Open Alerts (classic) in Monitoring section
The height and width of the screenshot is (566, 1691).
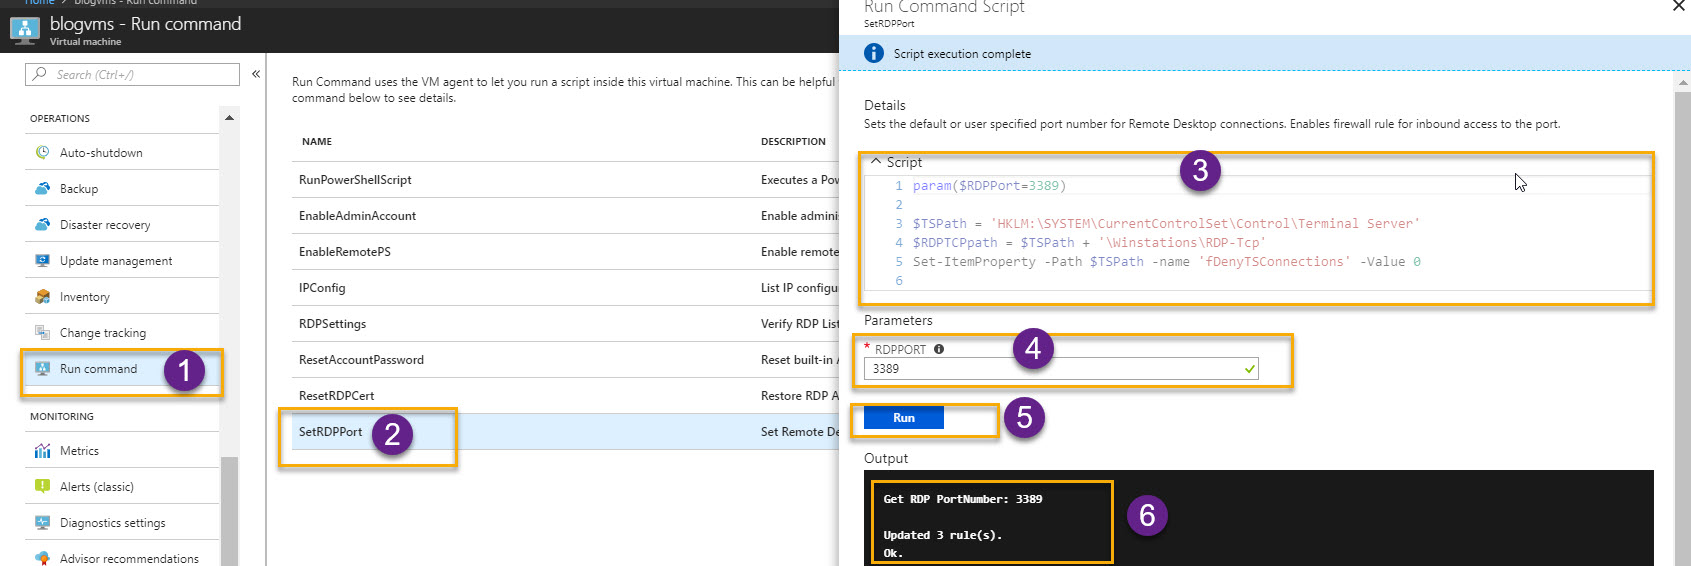96,487
